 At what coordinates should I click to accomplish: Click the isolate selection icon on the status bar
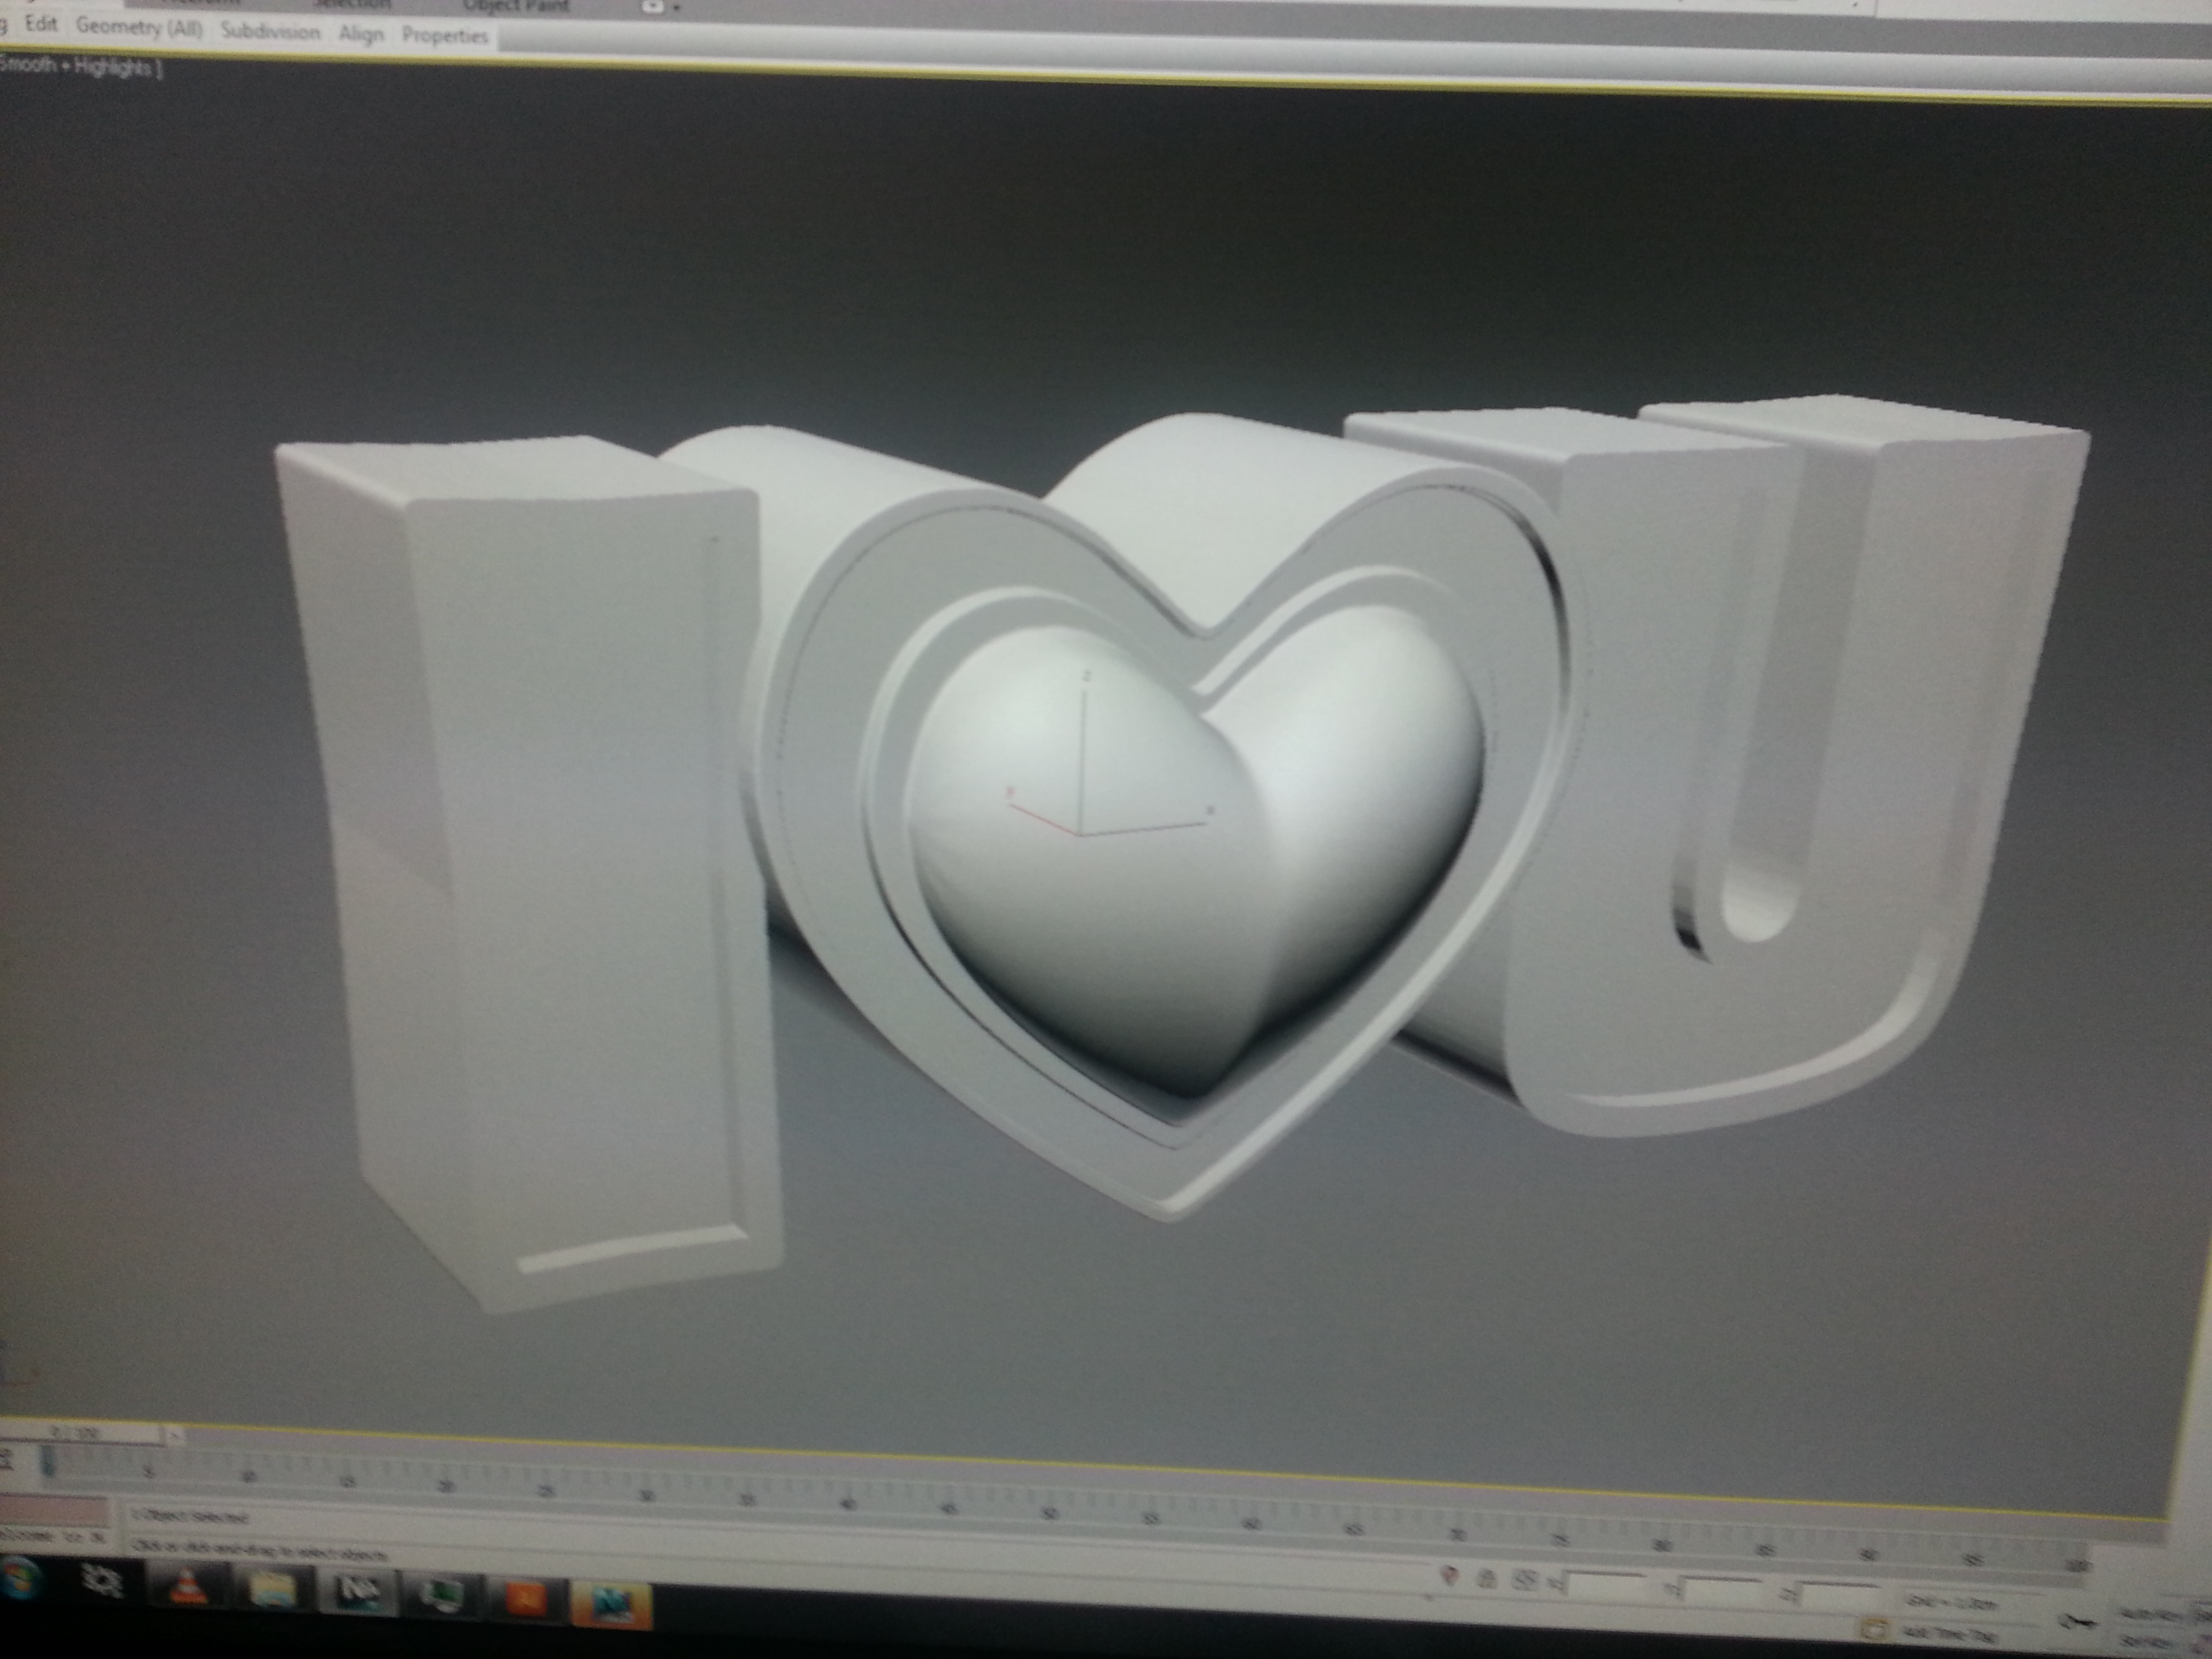coord(1449,1577)
